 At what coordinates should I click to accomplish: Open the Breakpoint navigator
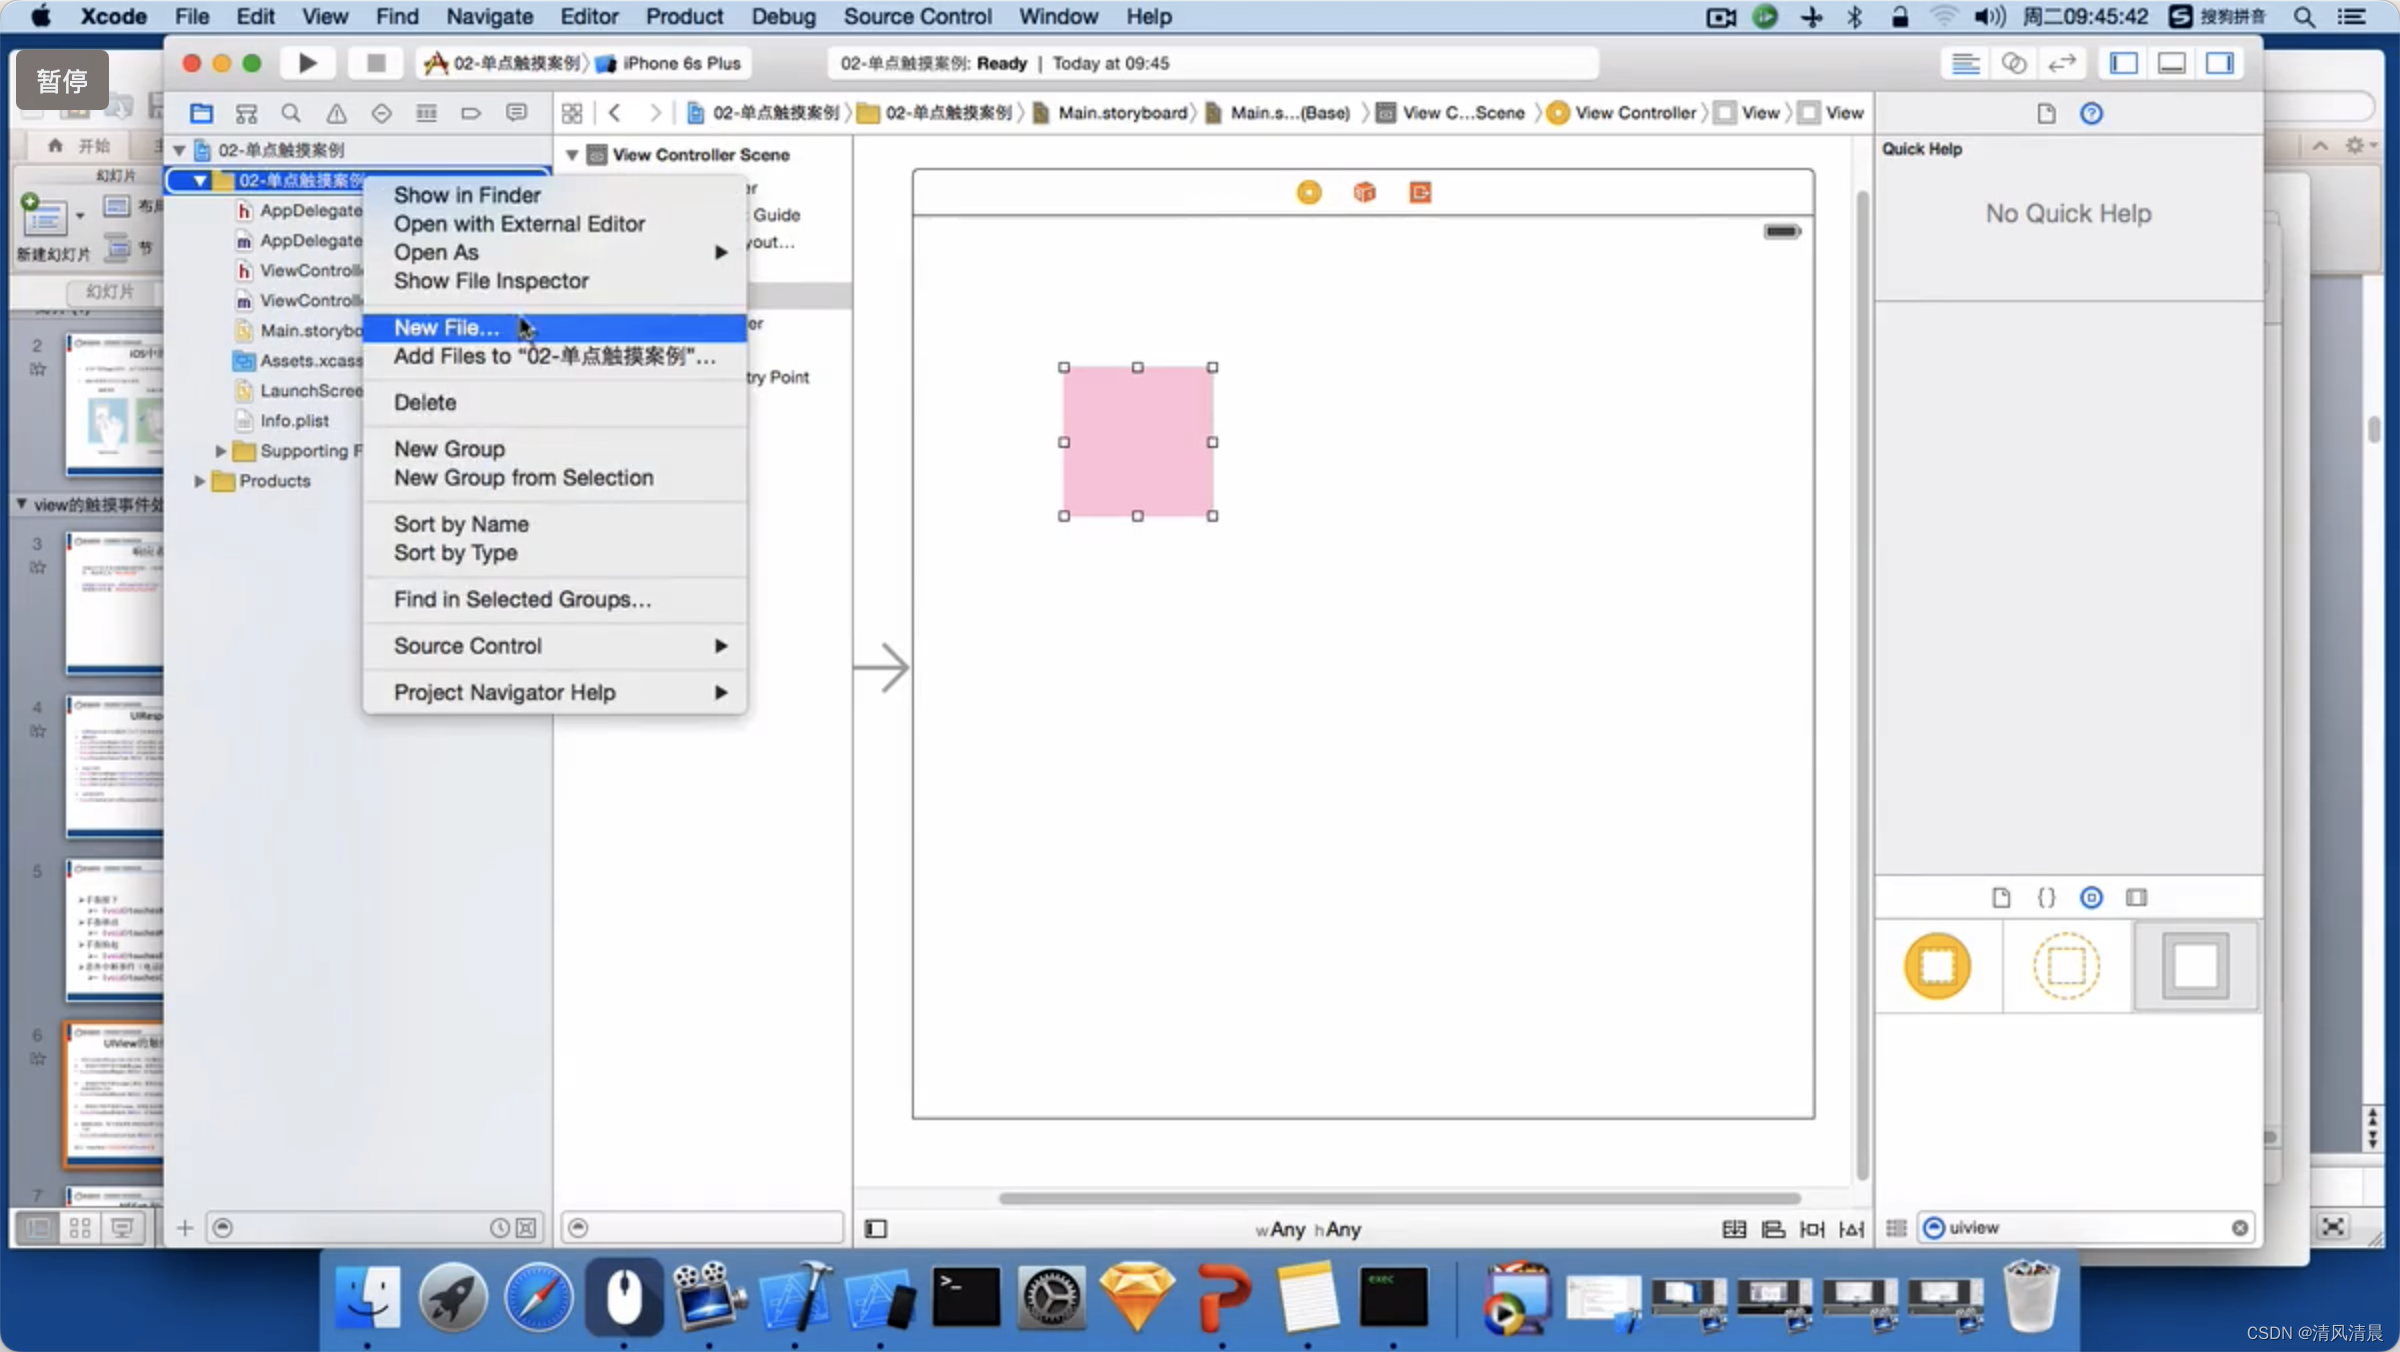point(471,113)
